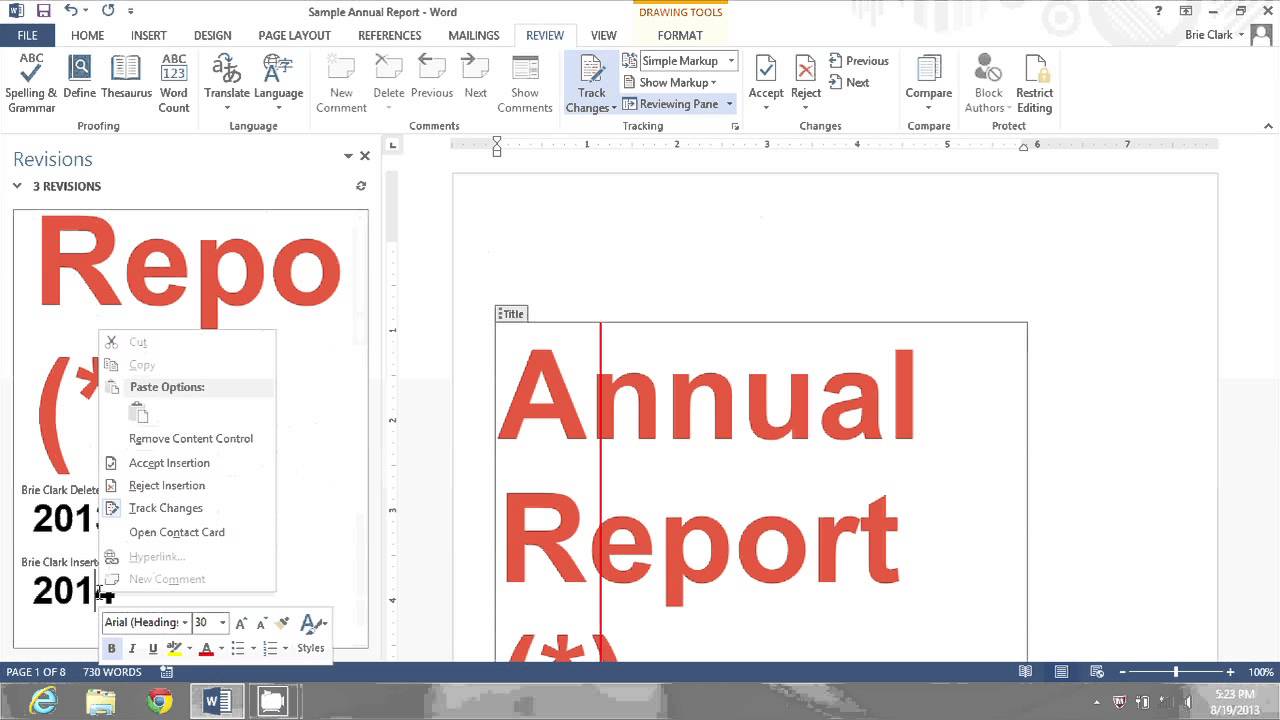The width and height of the screenshot is (1280, 720).
Task: Apply bullets from mini toolbar
Action: click(237, 648)
